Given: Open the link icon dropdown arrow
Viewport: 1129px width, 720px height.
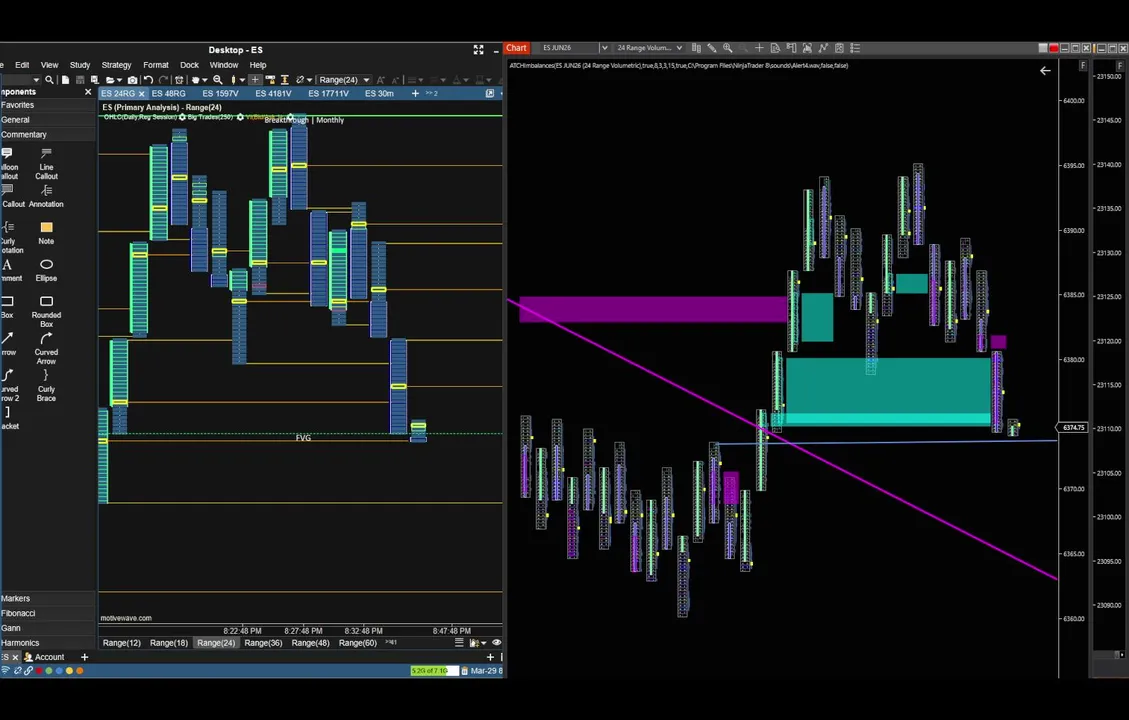Looking at the screenshot, I should coord(310,80).
